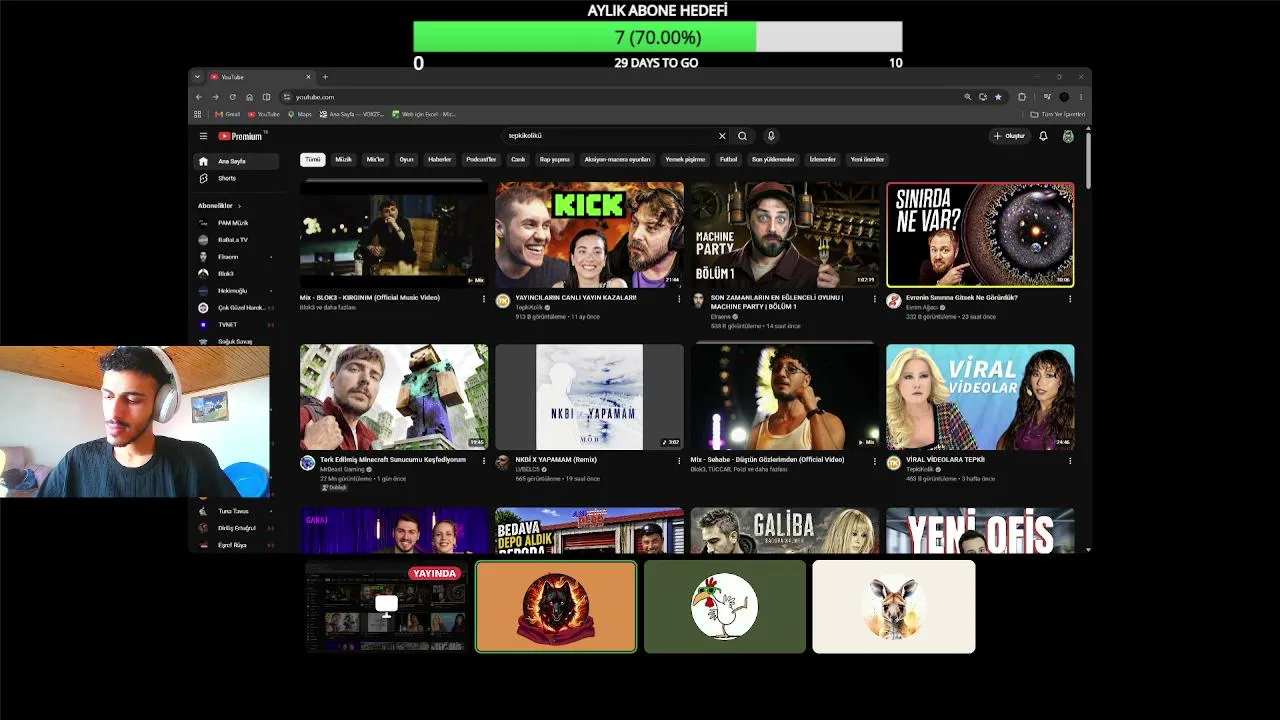
Task: Open options for Terk Edilmiş Minecraft video
Action: coord(484,461)
